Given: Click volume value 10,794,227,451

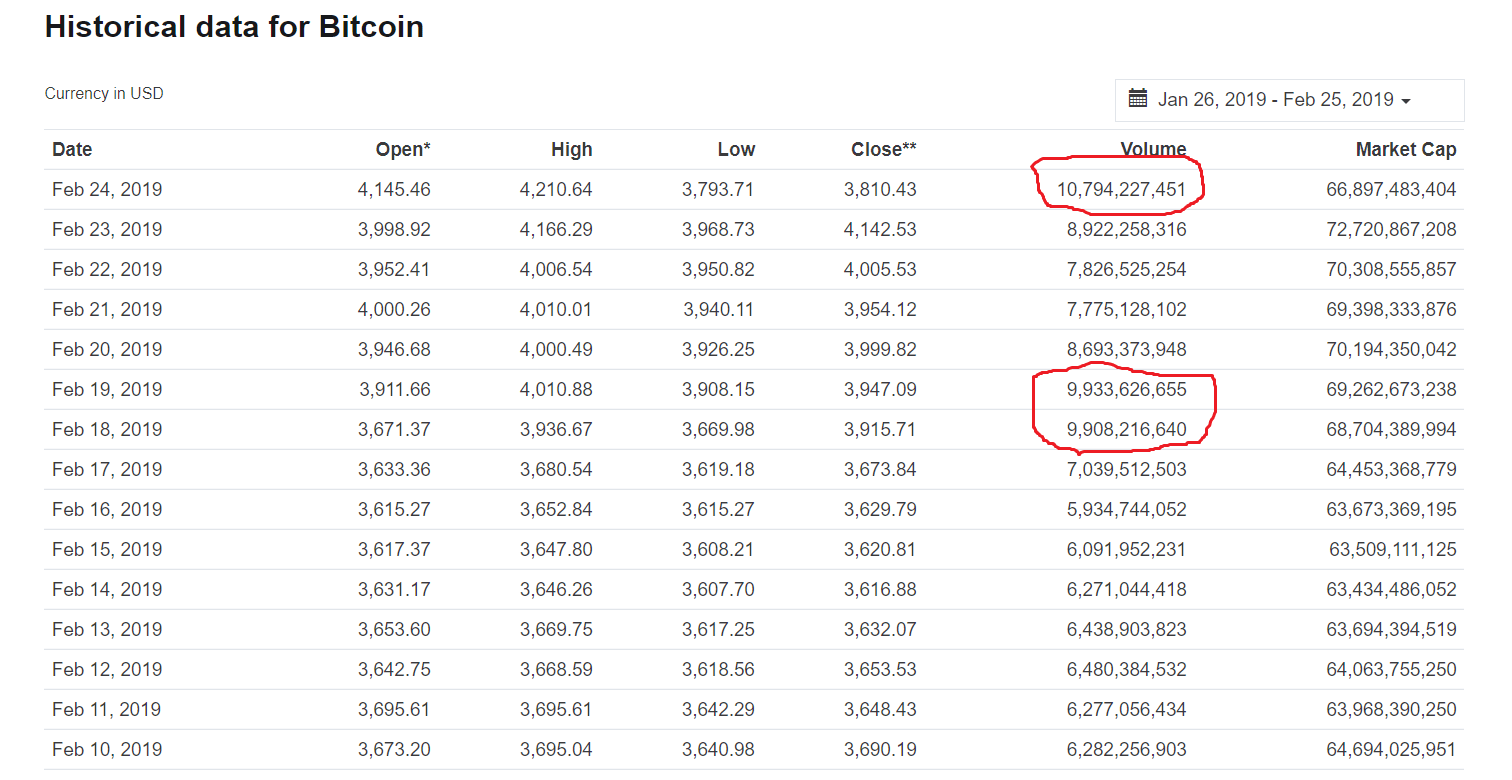Looking at the screenshot, I should pyautogui.click(x=1122, y=189).
